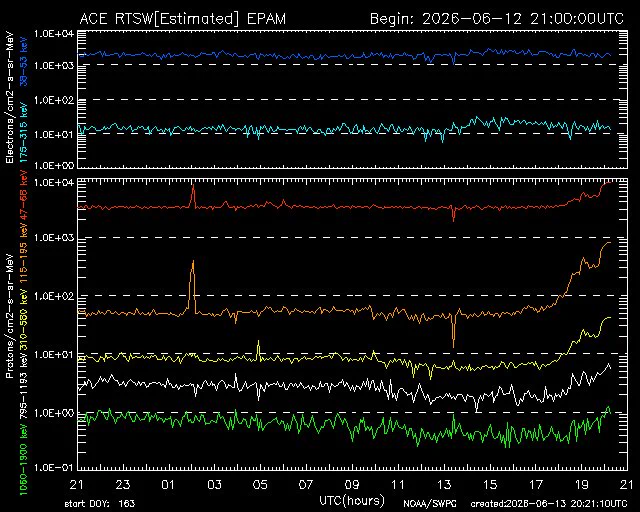
Task: Click the NOAA/SWPC credit text
Action: coord(430,504)
